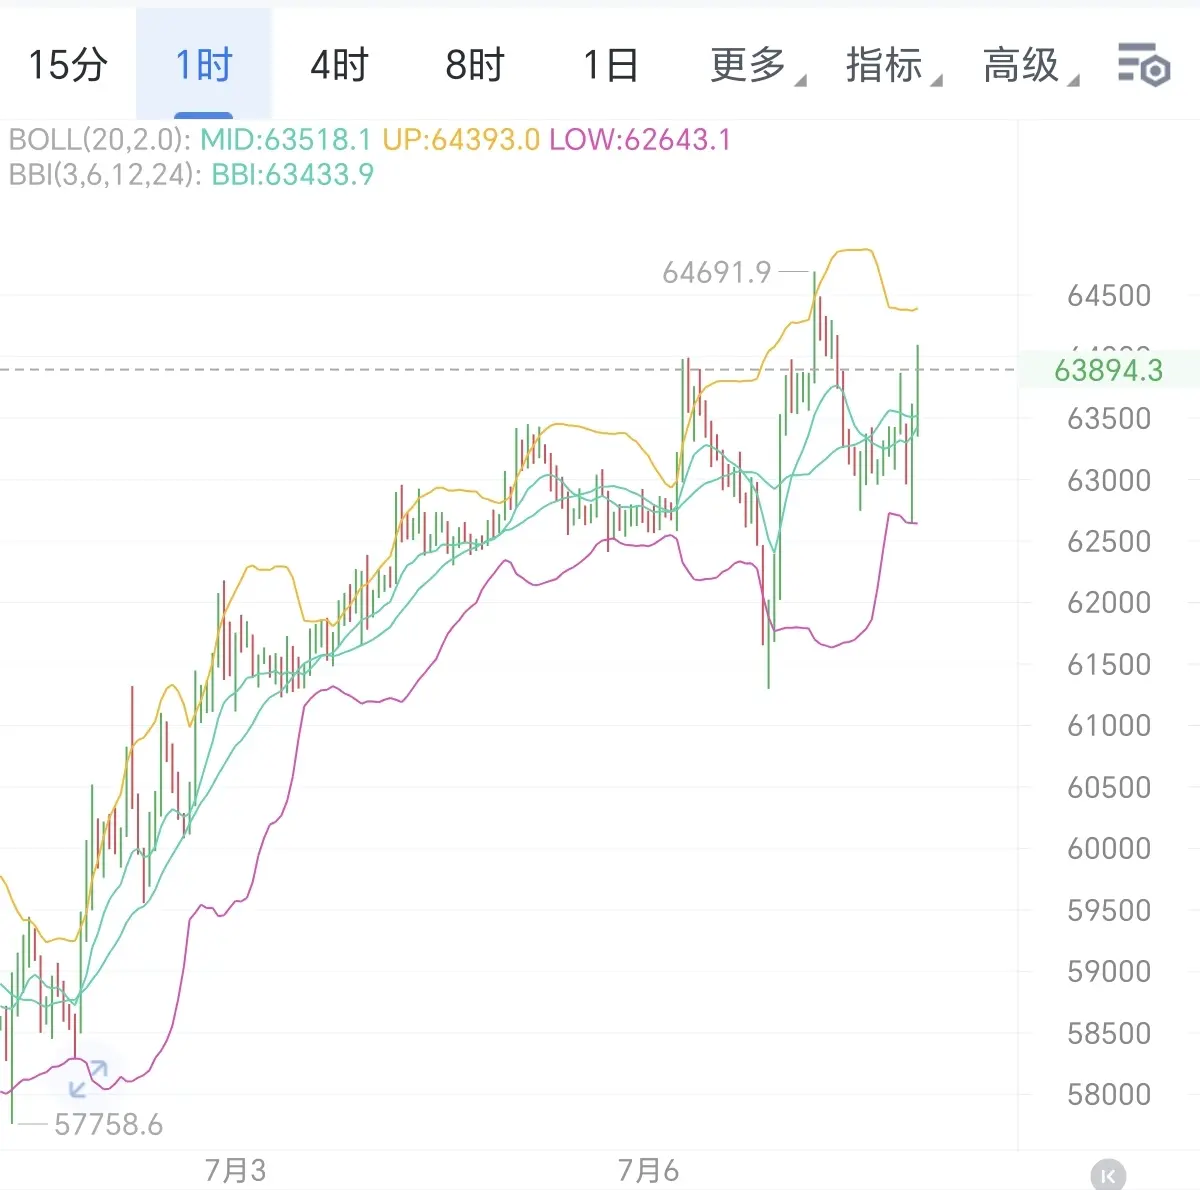Click the jump-to-latest K icon
This screenshot has width=1200, height=1190.
1108,1176
